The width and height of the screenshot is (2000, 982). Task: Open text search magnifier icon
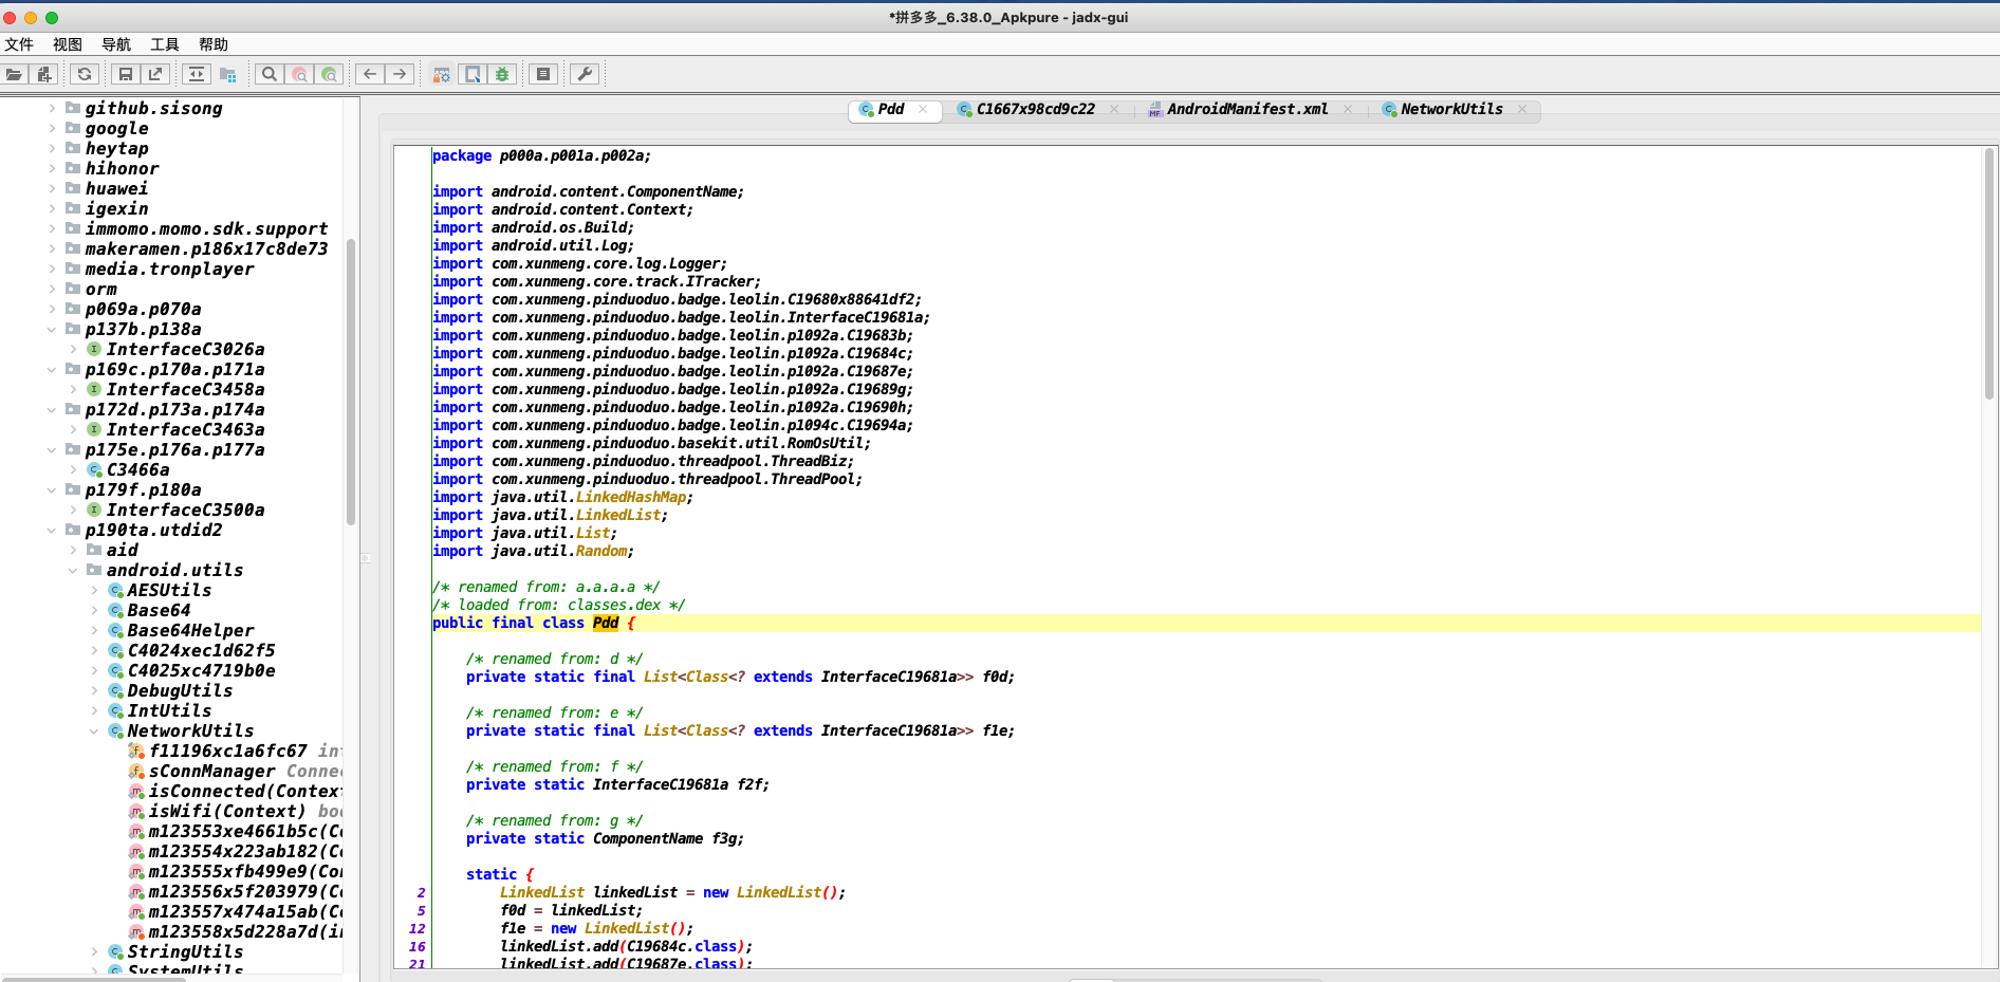click(269, 74)
